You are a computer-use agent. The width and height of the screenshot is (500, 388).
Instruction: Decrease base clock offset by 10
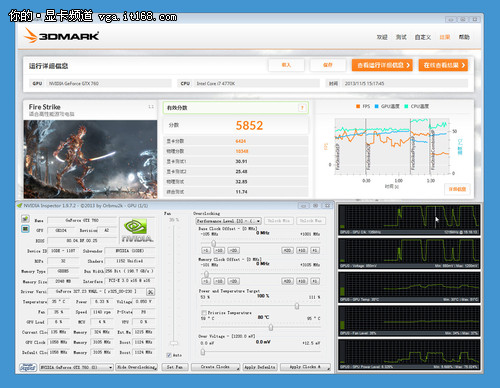pos(219,250)
